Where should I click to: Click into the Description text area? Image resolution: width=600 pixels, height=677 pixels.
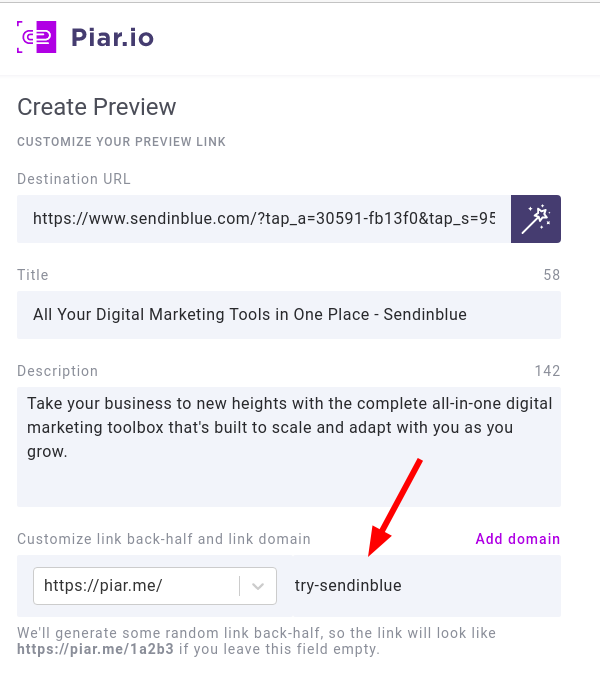click(289, 447)
